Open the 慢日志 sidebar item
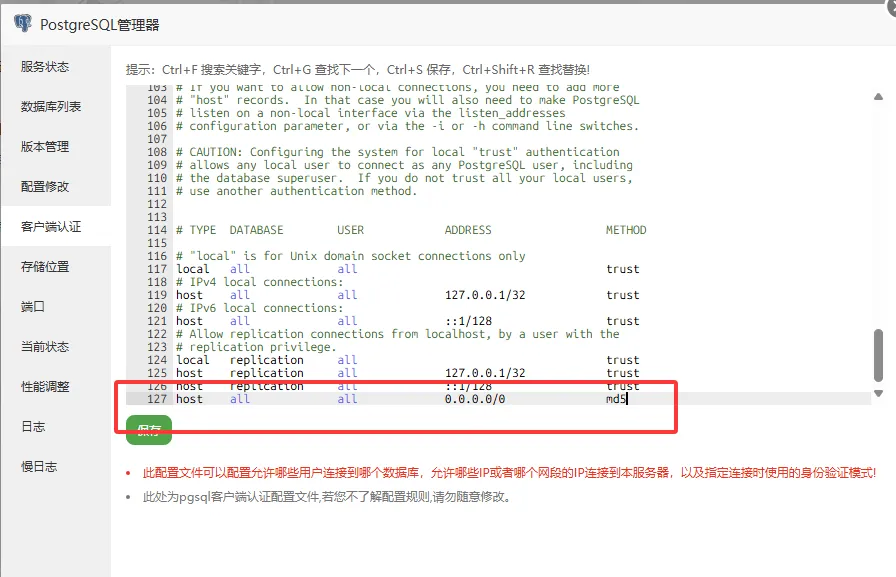 click(x=39, y=467)
